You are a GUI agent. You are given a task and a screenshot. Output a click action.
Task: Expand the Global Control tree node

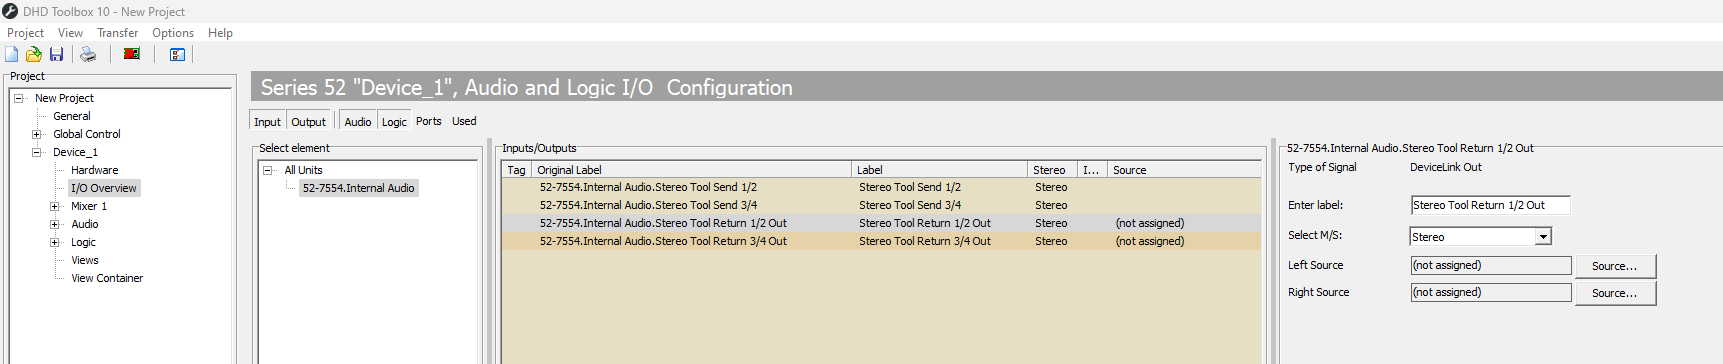(36, 134)
